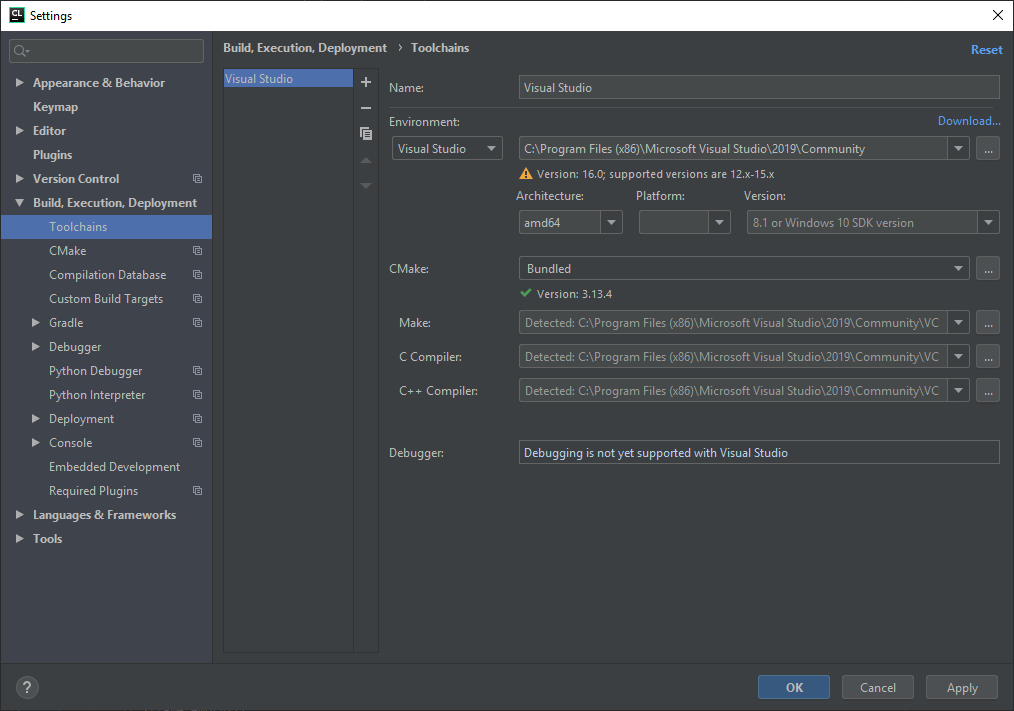The width and height of the screenshot is (1014, 711).
Task: Open Python Interpreter settings
Action: pos(97,395)
